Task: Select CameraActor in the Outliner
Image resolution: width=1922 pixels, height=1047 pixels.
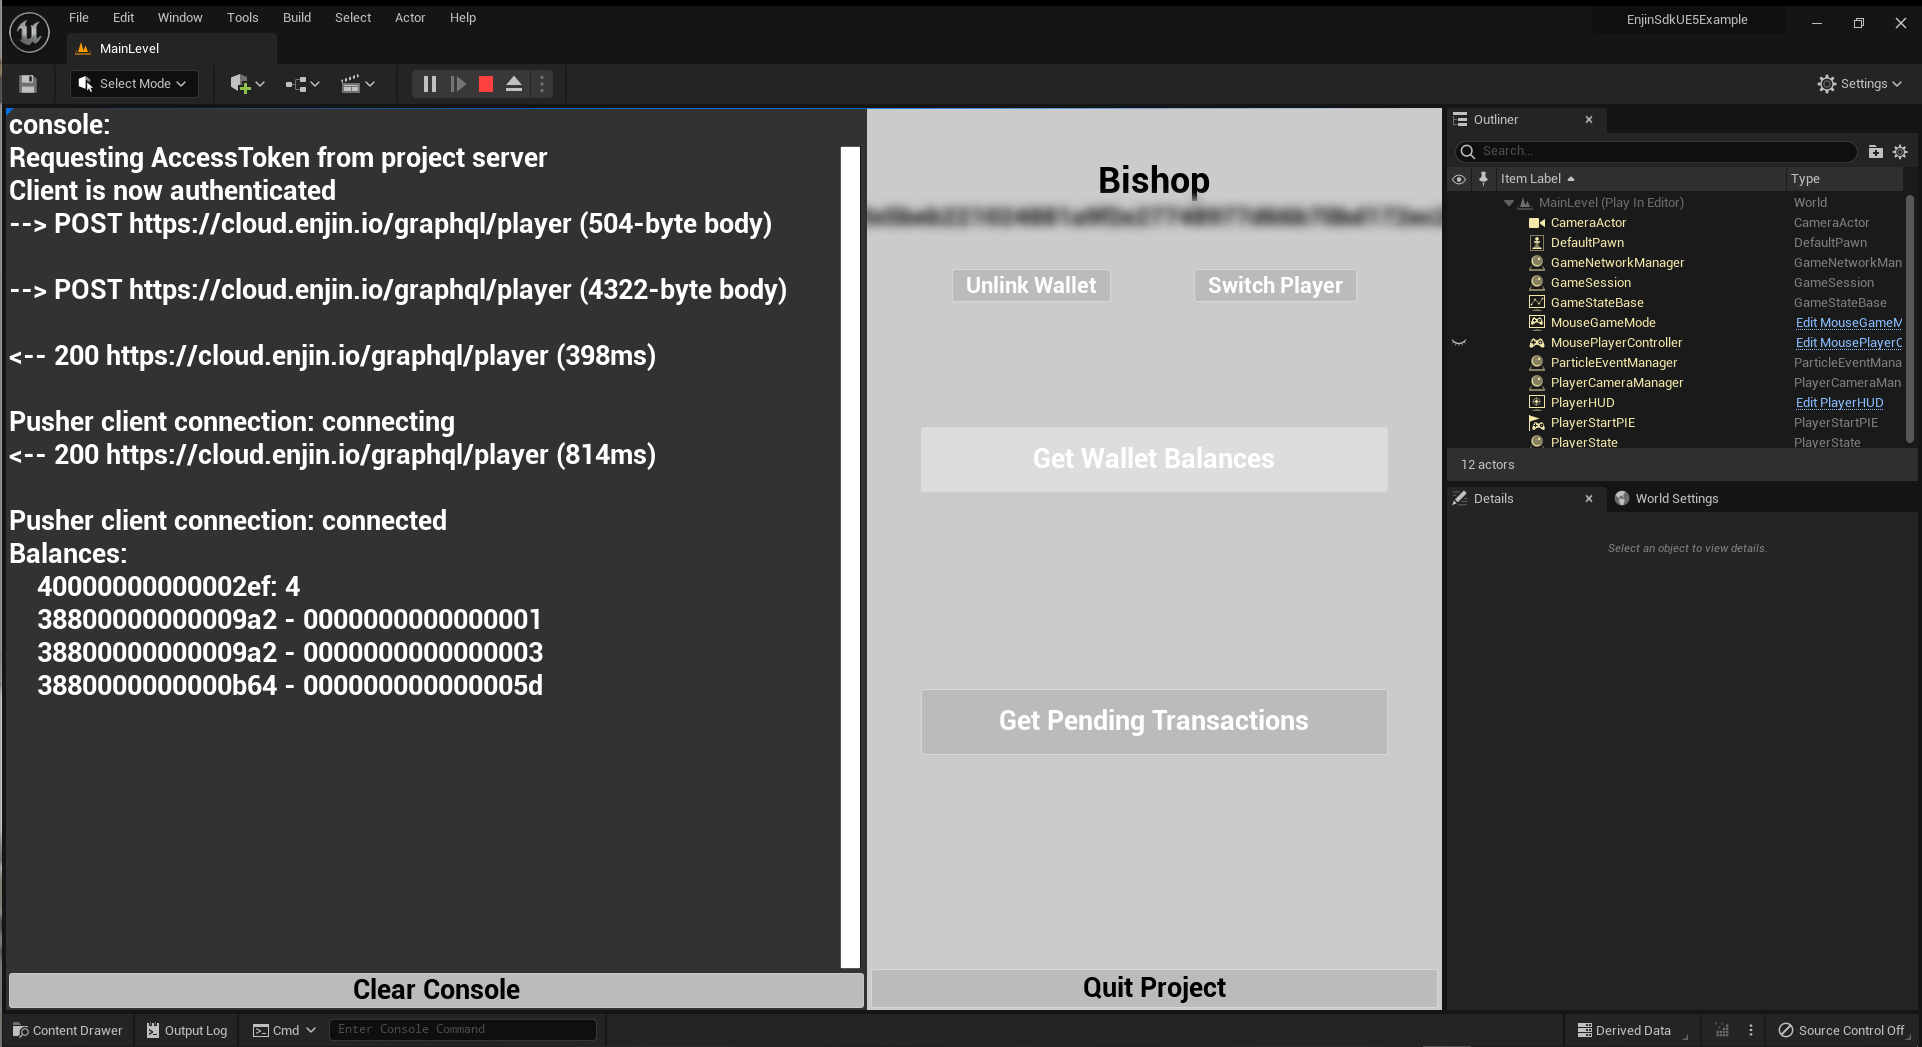Action: [1588, 223]
